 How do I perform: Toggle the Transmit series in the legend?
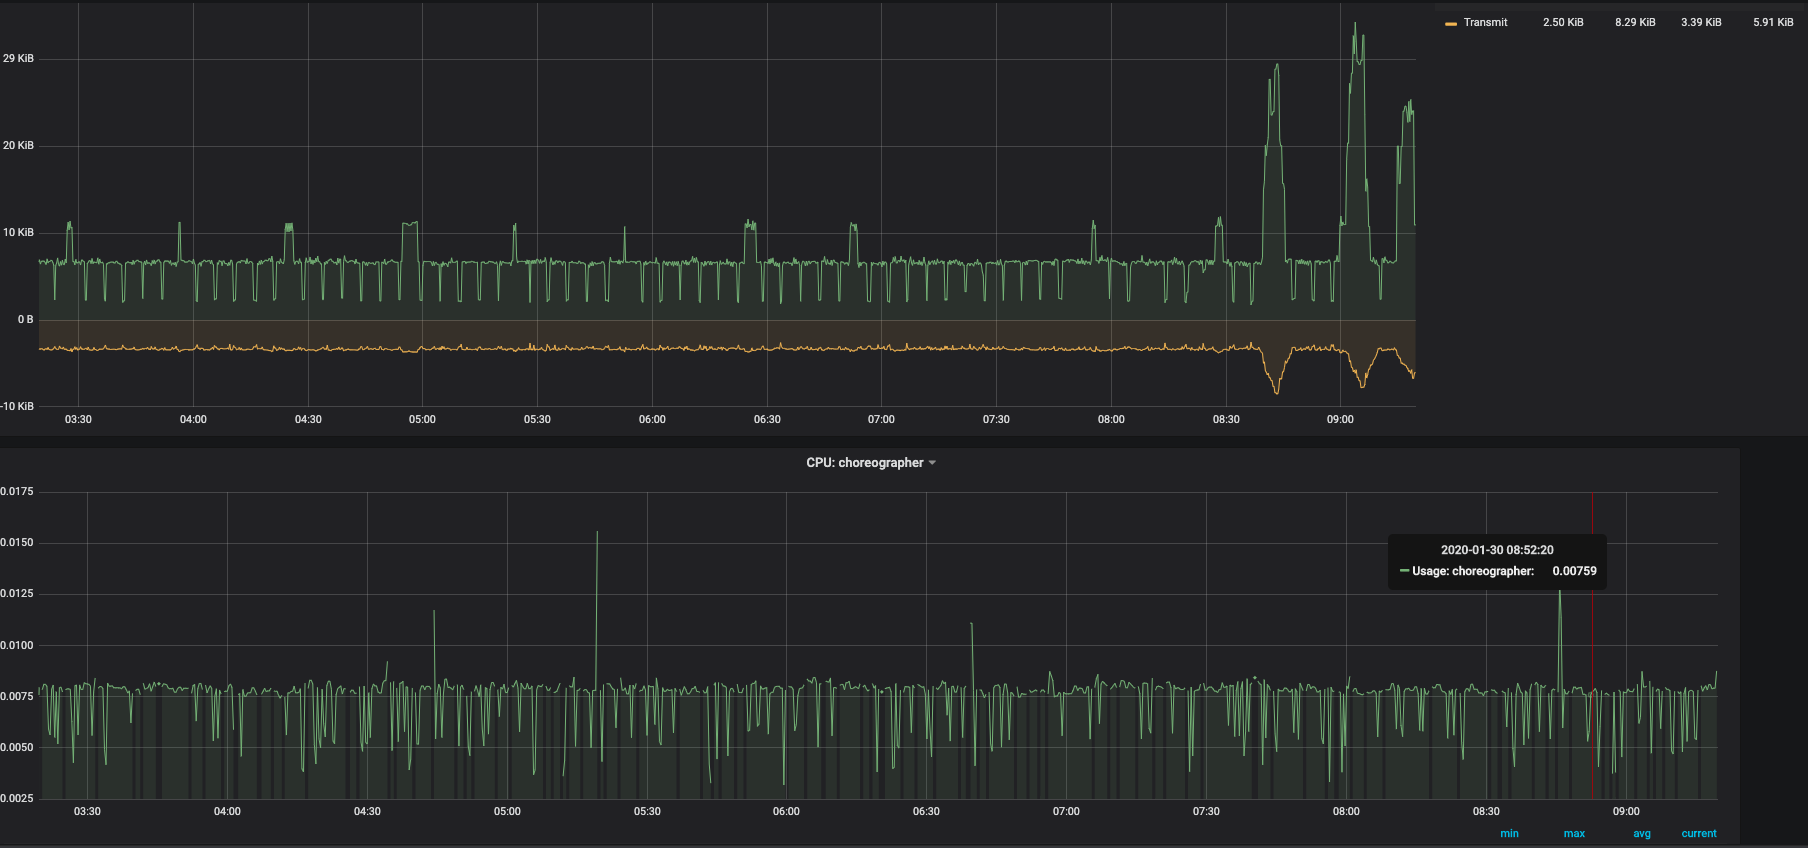(1485, 22)
